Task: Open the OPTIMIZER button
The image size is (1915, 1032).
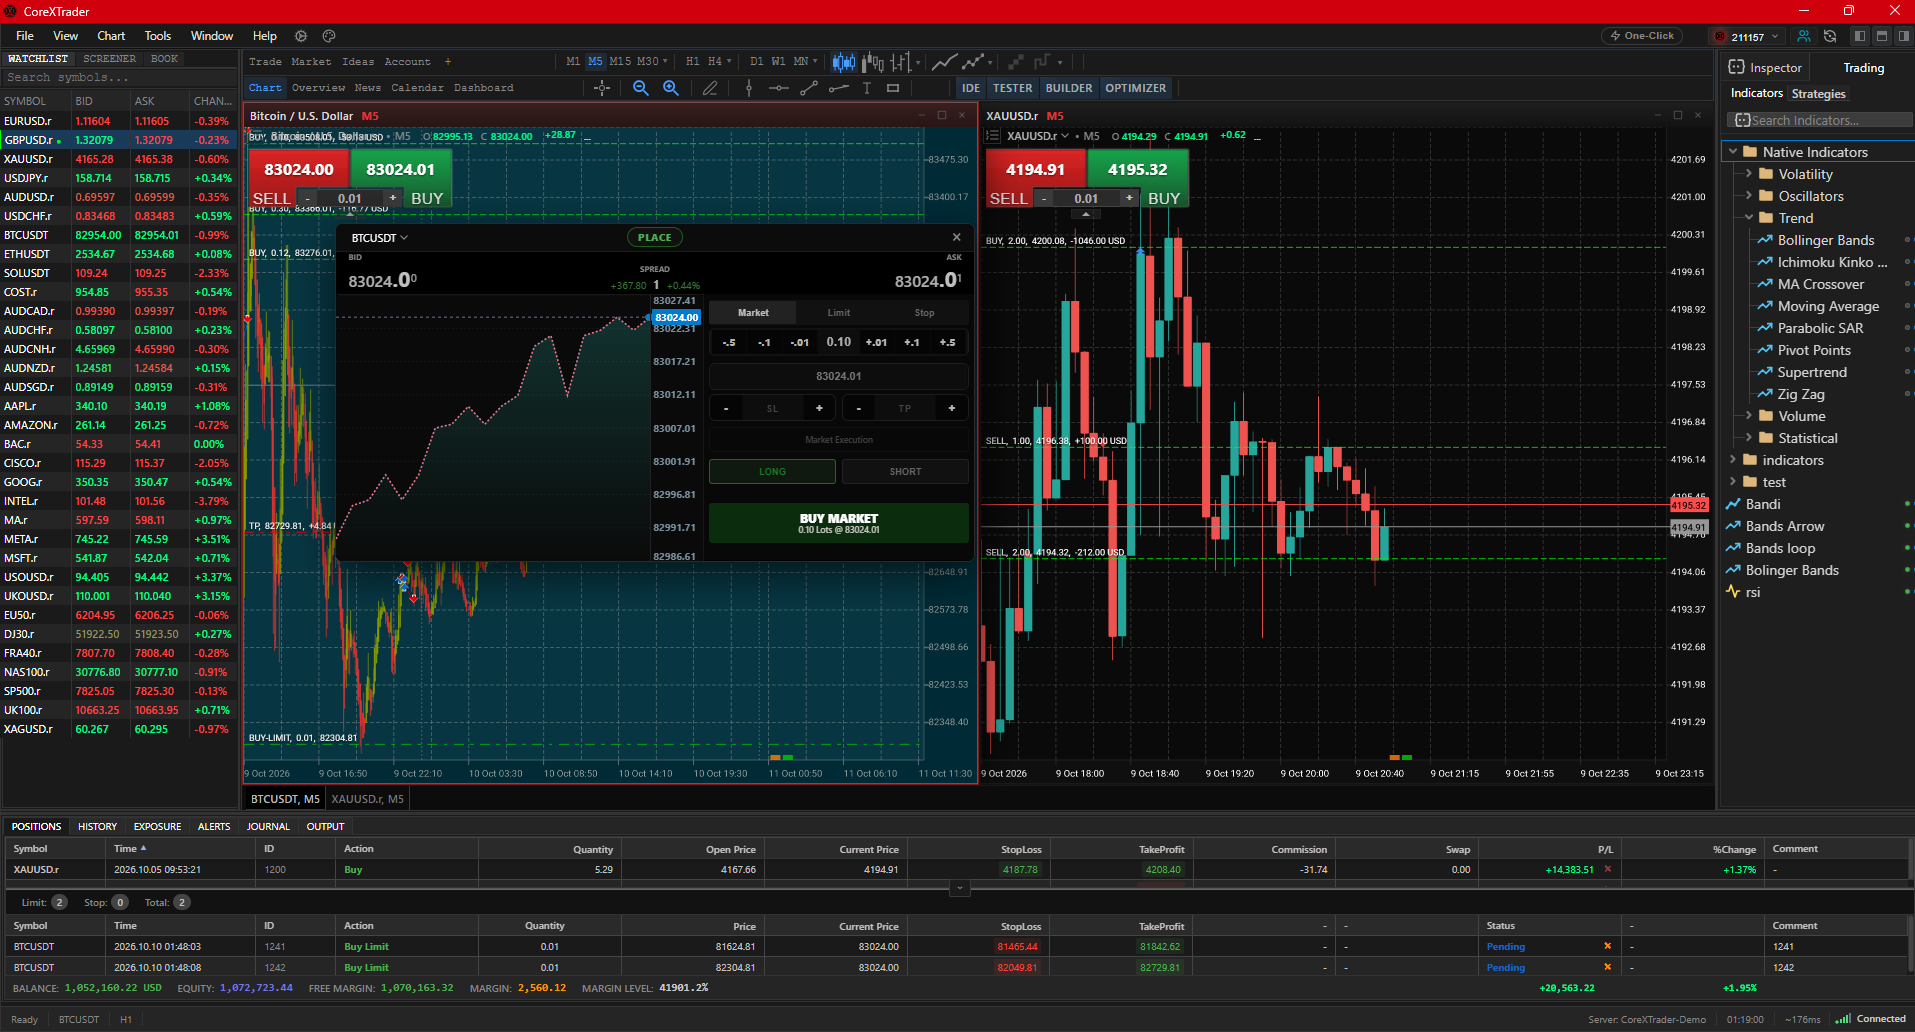Action: 1135,88
